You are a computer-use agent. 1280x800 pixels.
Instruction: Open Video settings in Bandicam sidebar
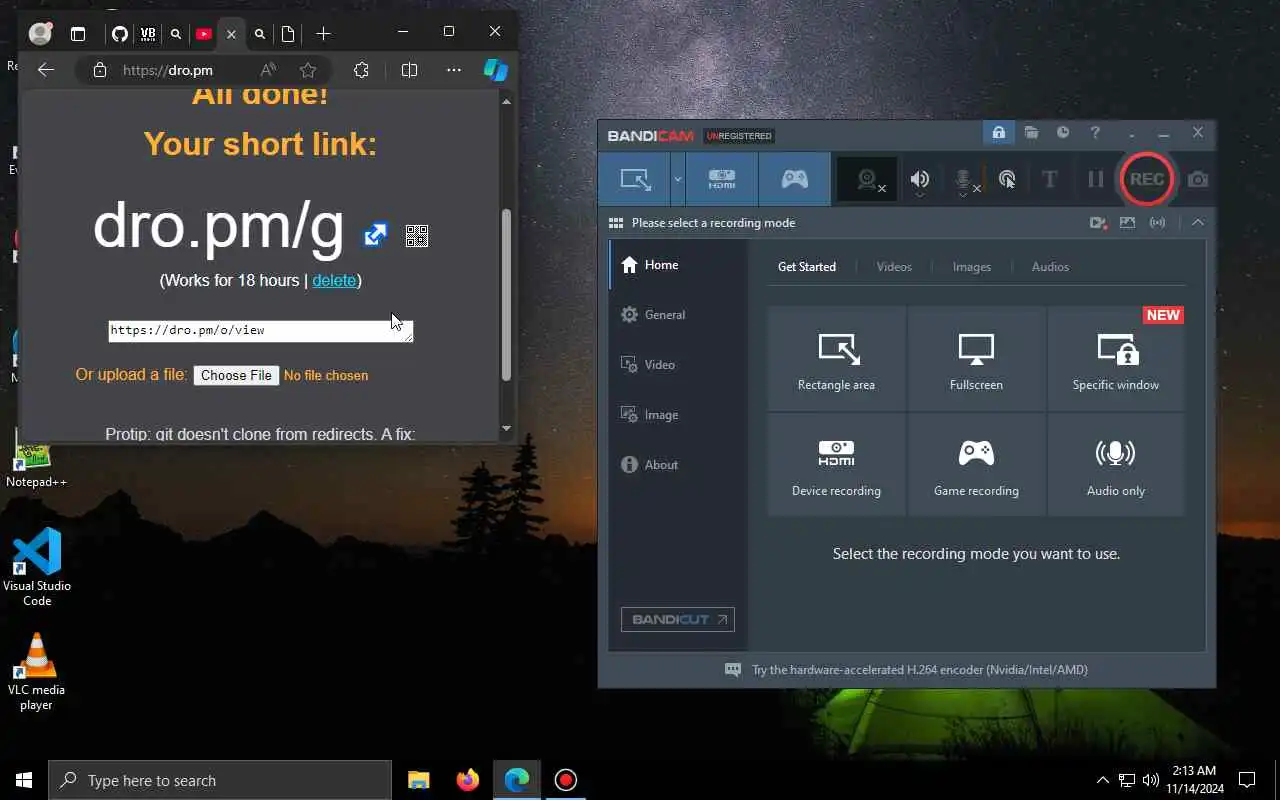point(678,365)
